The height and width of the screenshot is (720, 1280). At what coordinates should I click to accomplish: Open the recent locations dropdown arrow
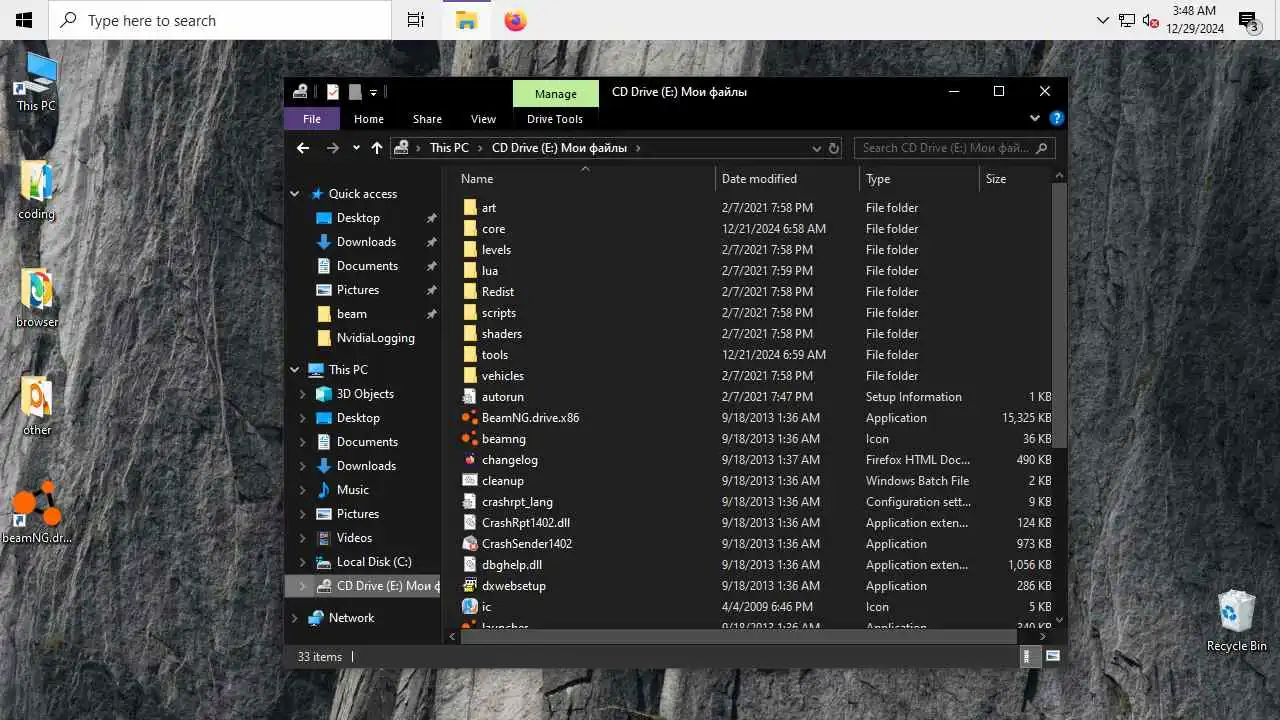click(x=356, y=148)
